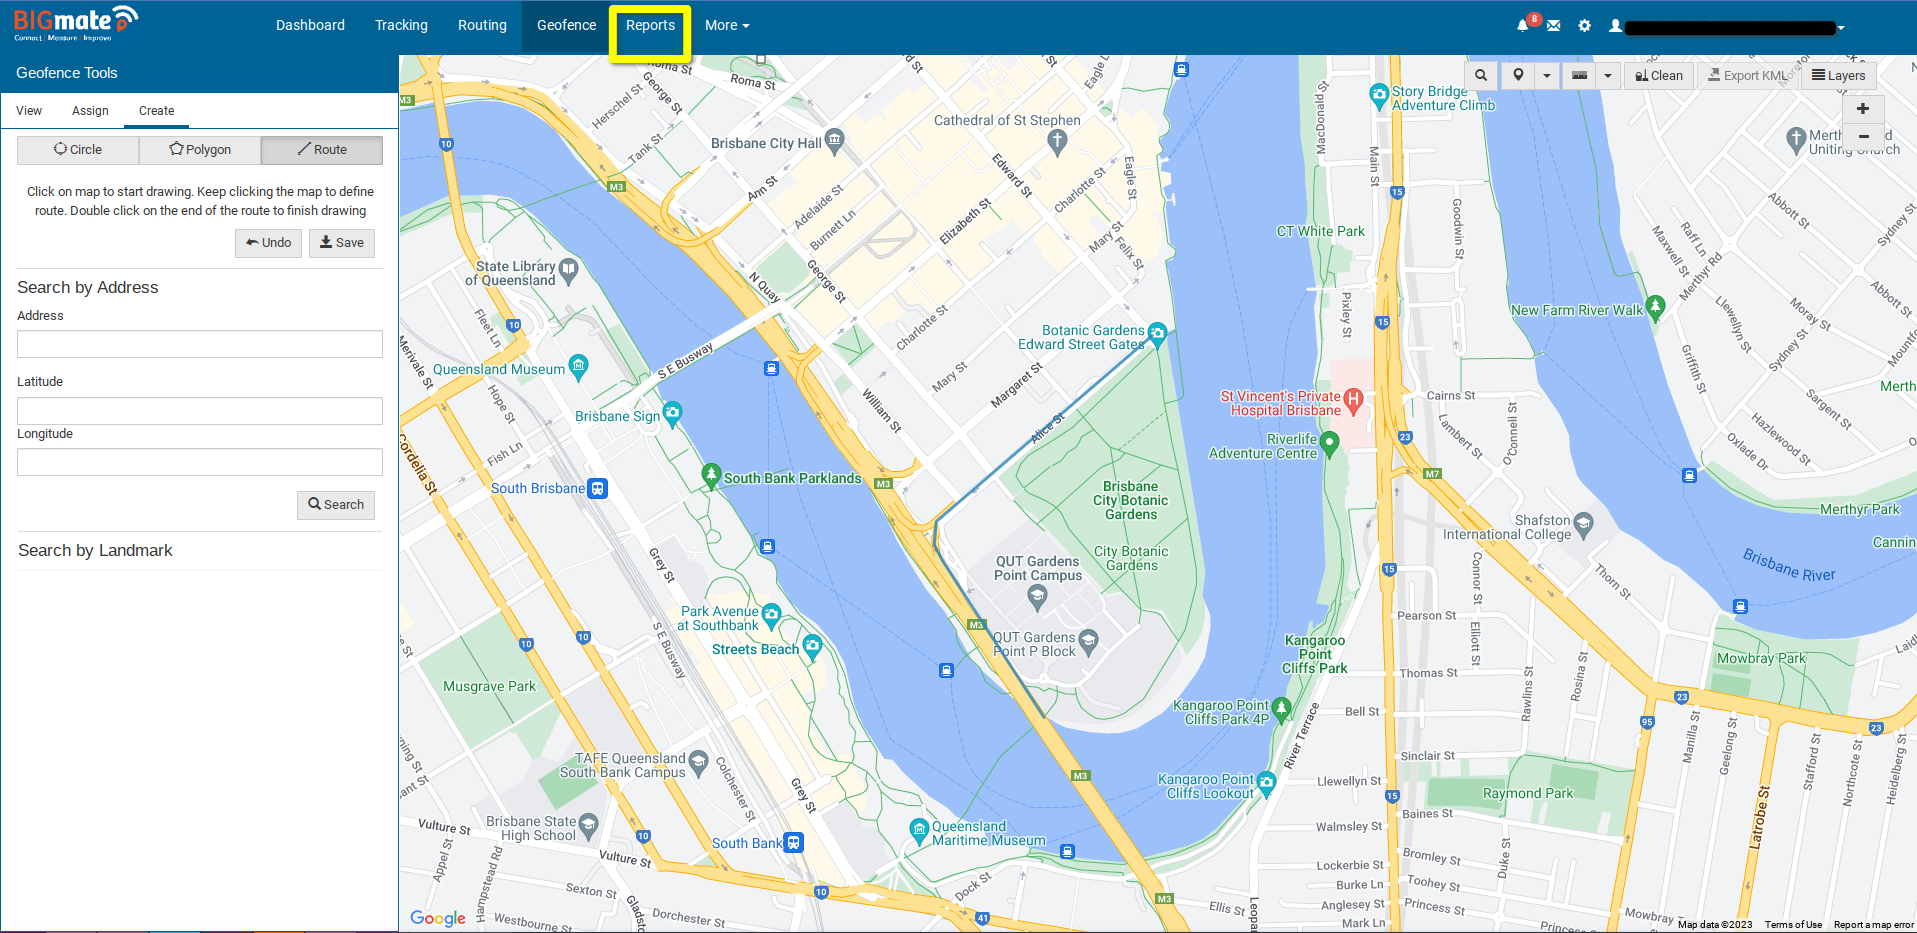Click the State Library of Queensland marker

(568, 271)
